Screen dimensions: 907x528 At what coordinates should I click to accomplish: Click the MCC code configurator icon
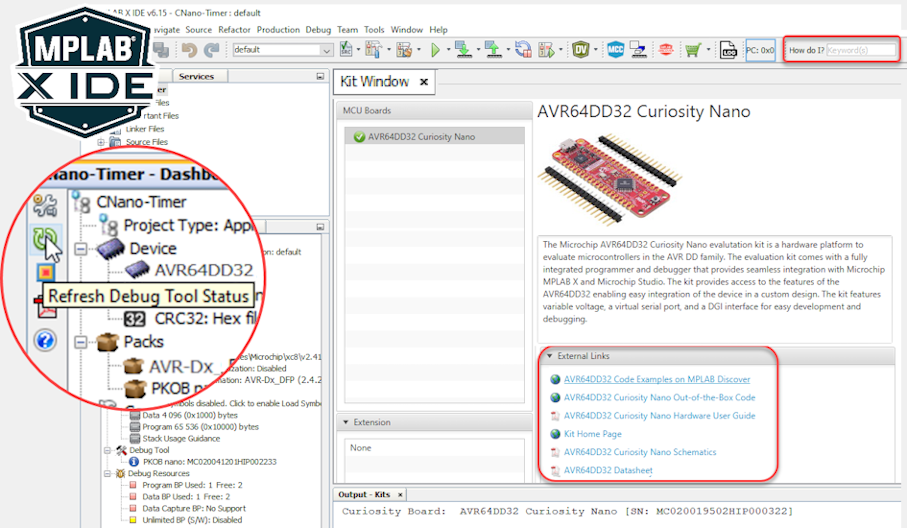pyautogui.click(x=614, y=49)
